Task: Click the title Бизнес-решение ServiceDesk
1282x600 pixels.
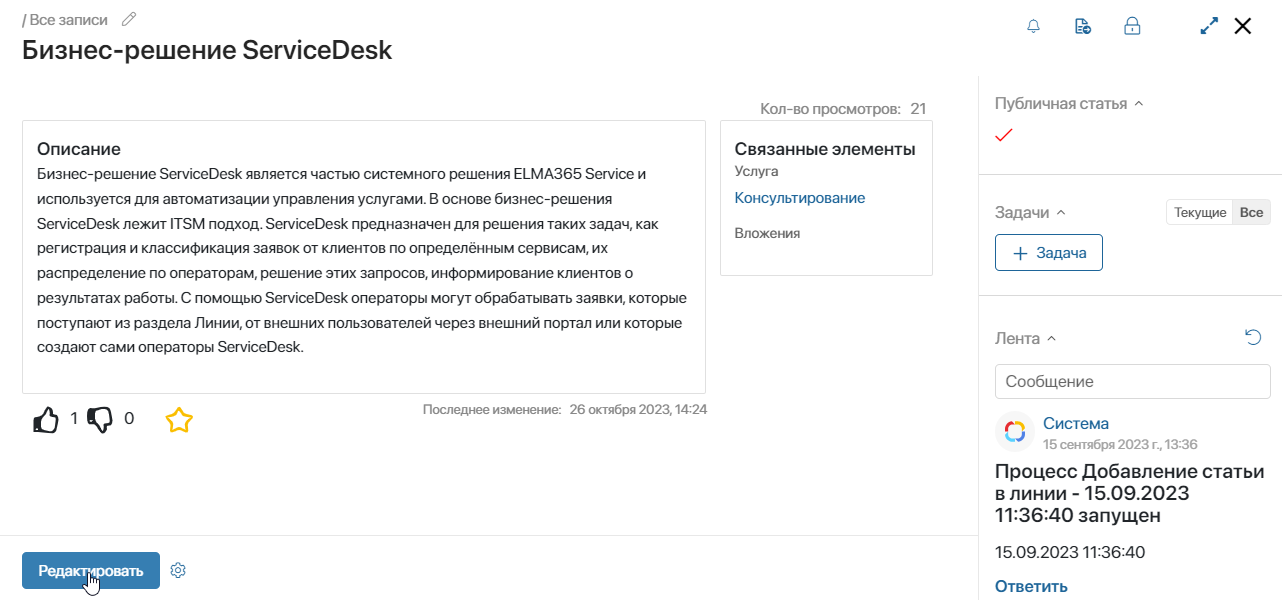Action: 207,50
